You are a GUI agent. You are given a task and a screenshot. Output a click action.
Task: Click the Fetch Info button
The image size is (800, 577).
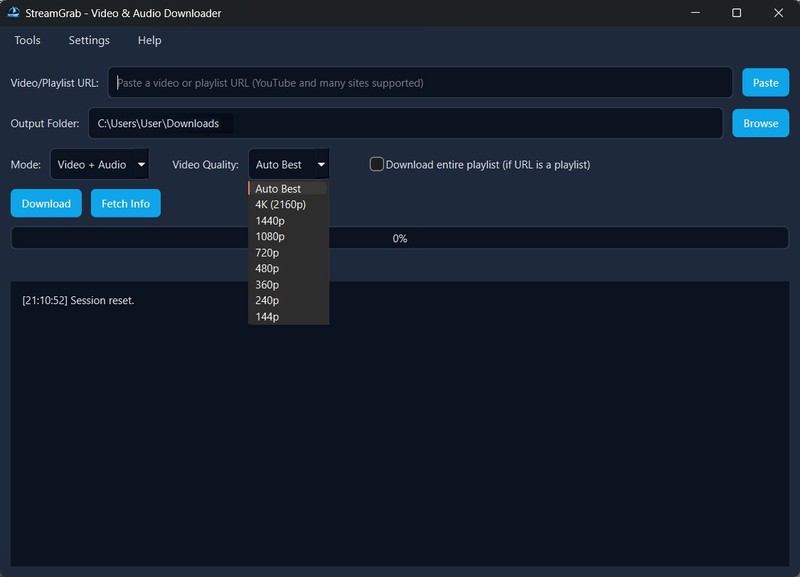coord(126,204)
